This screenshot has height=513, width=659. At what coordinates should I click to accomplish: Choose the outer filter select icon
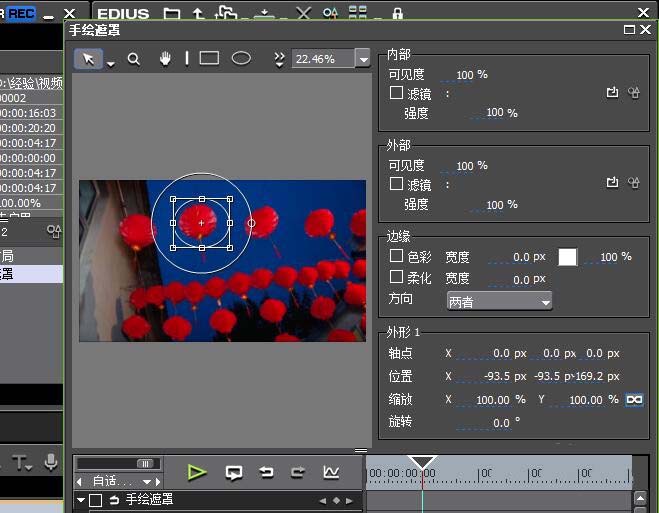[x=612, y=182]
